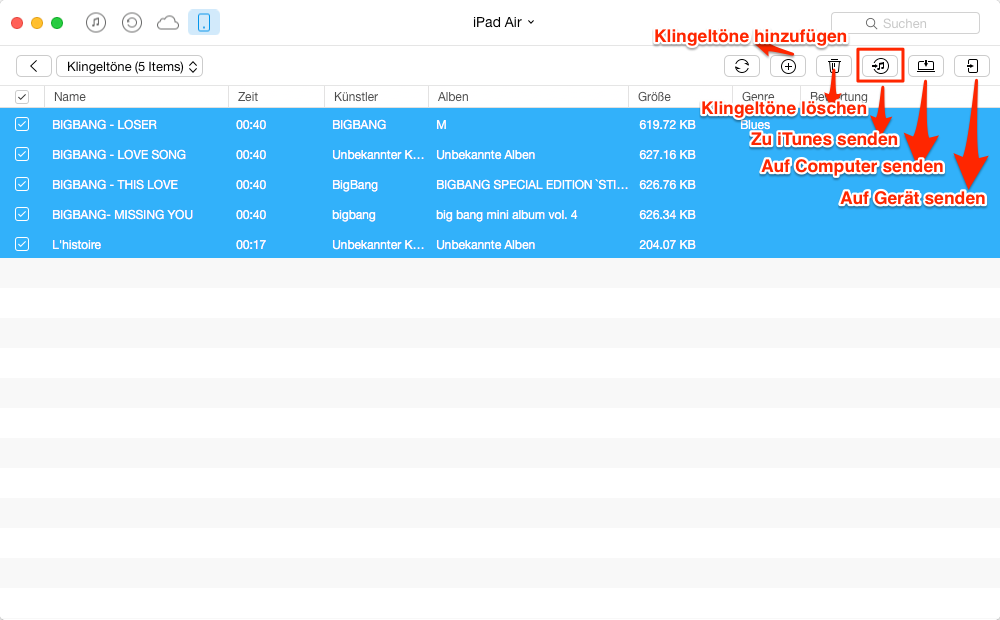Select the BIGBANG - LOVE SONG ringtone name
The image size is (1000, 620).
119,155
